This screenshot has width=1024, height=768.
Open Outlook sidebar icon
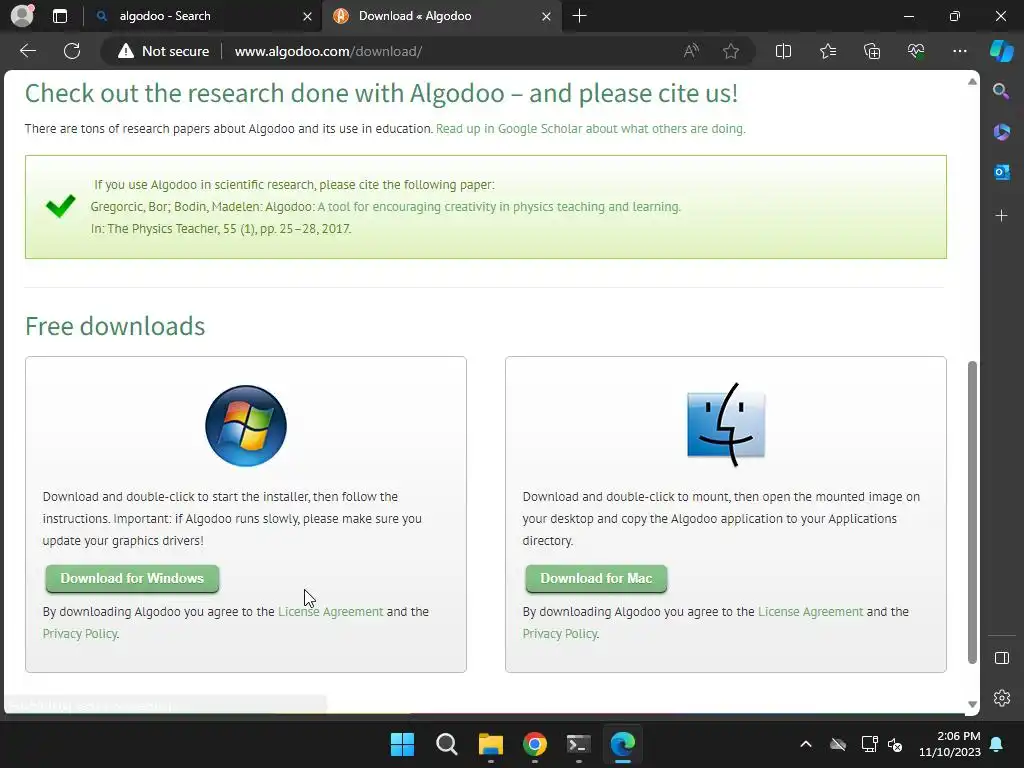(1001, 172)
